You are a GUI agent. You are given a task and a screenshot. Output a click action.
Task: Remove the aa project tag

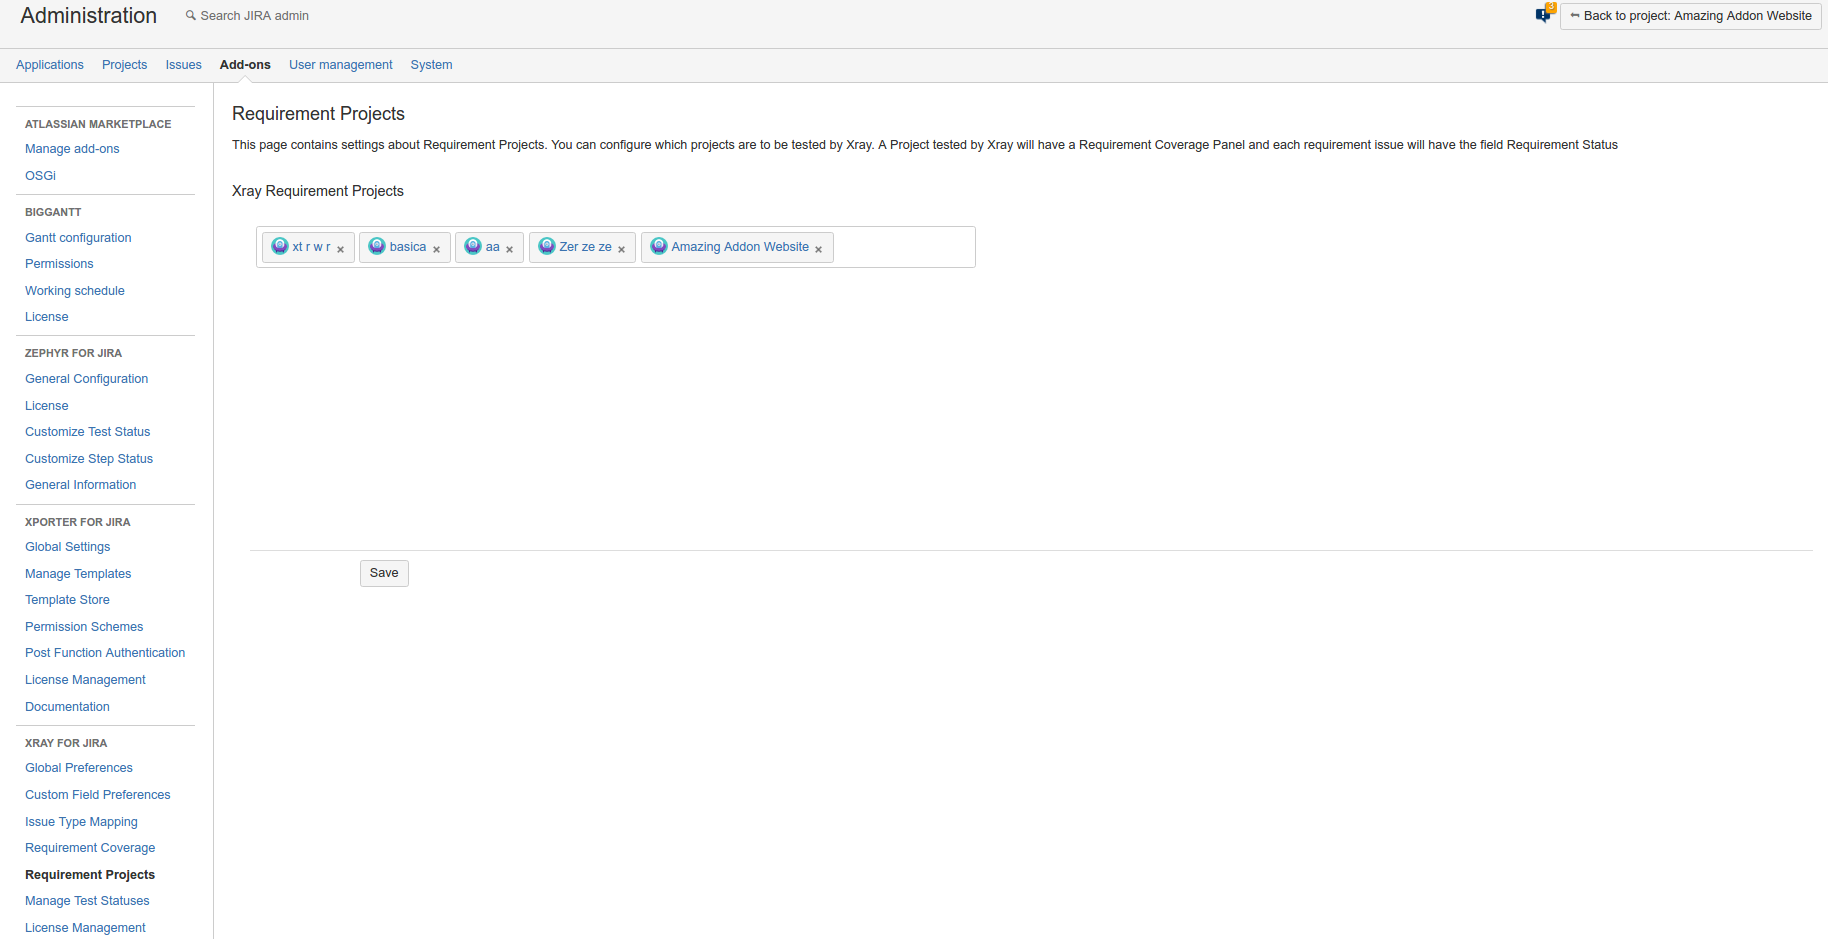pyautogui.click(x=510, y=249)
